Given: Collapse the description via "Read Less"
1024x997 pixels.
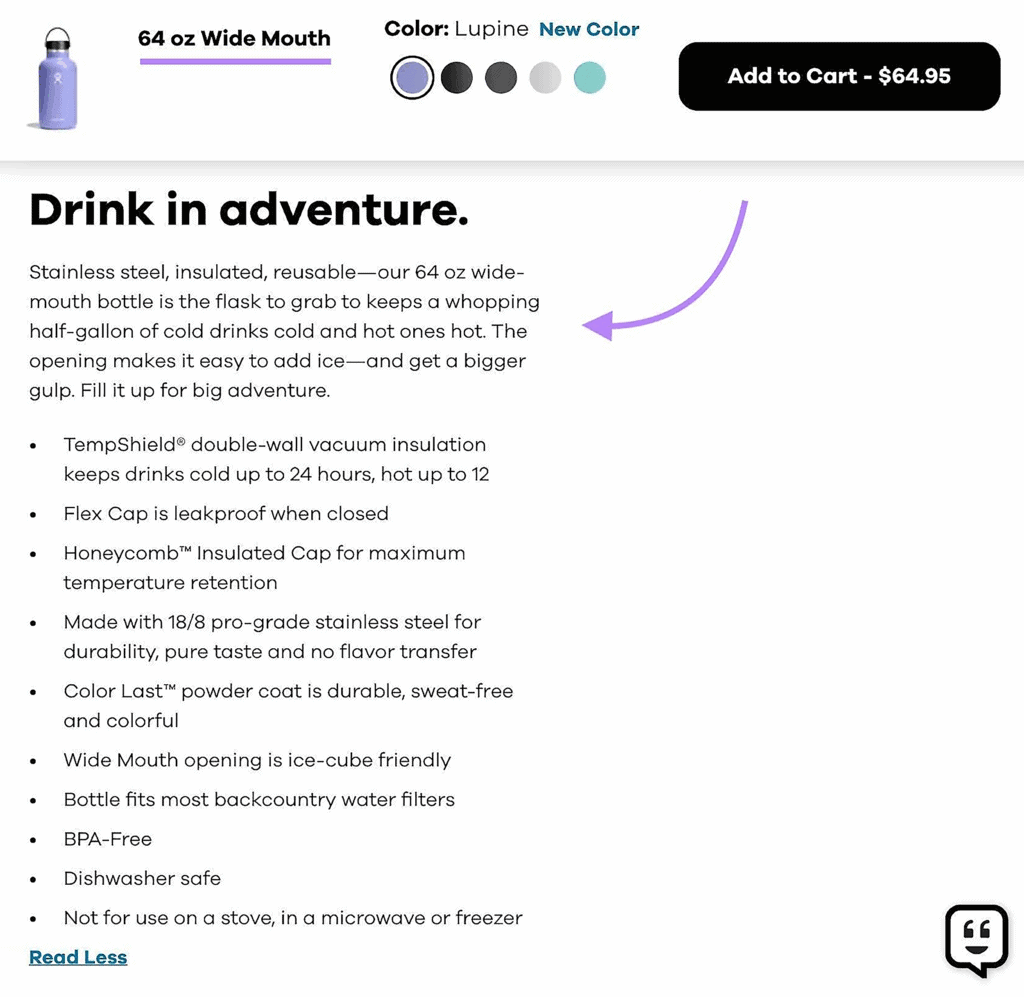Looking at the screenshot, I should pyautogui.click(x=77, y=956).
